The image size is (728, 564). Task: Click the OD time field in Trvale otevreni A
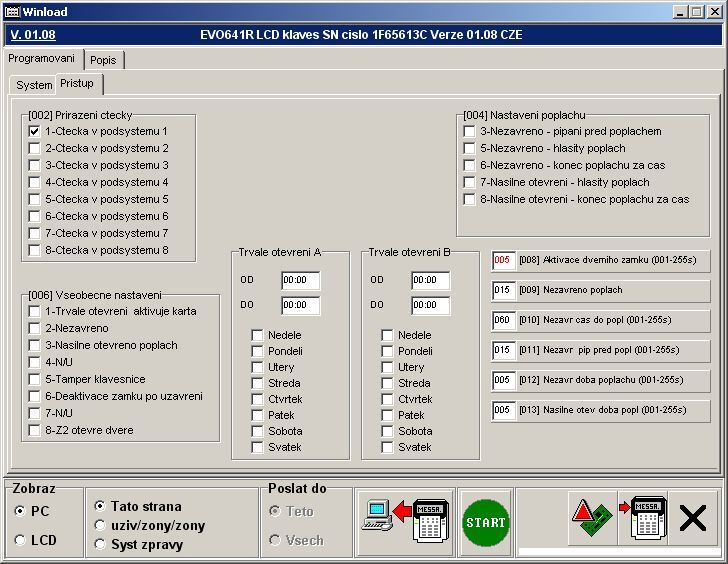(300, 280)
